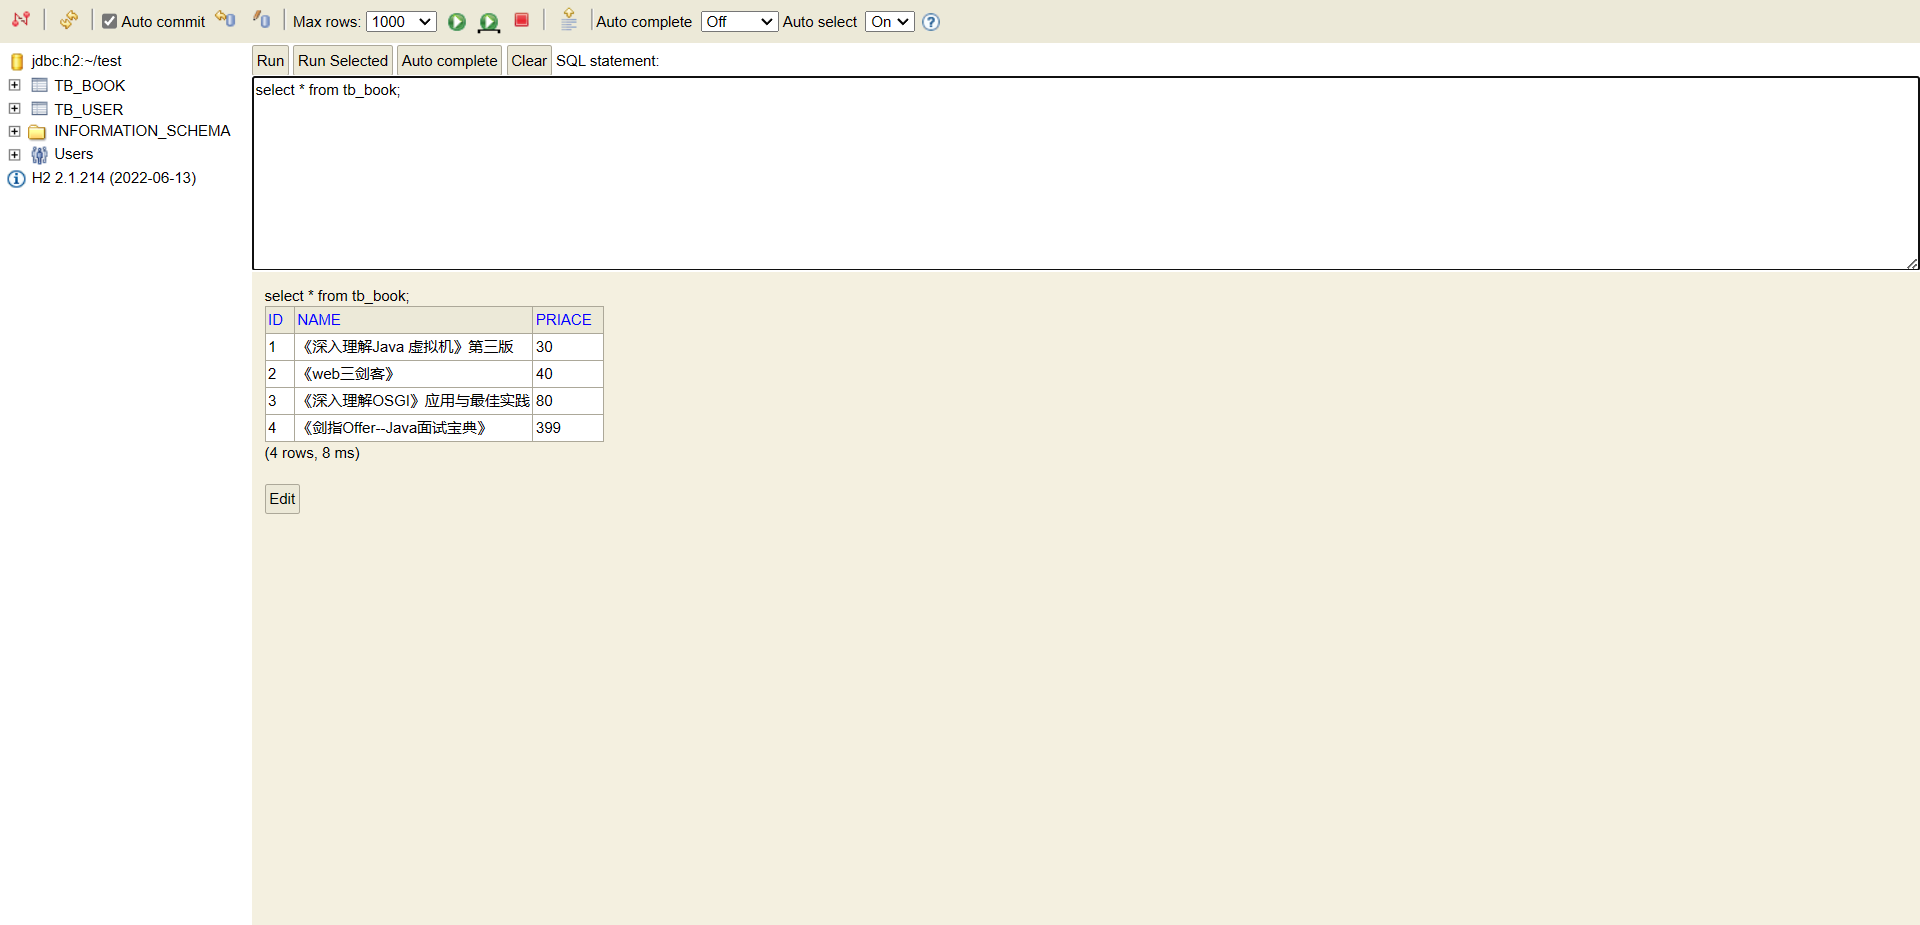Viewport: 1920px width, 925px height.
Task: Click the Command history icon
Action: pos(569,20)
